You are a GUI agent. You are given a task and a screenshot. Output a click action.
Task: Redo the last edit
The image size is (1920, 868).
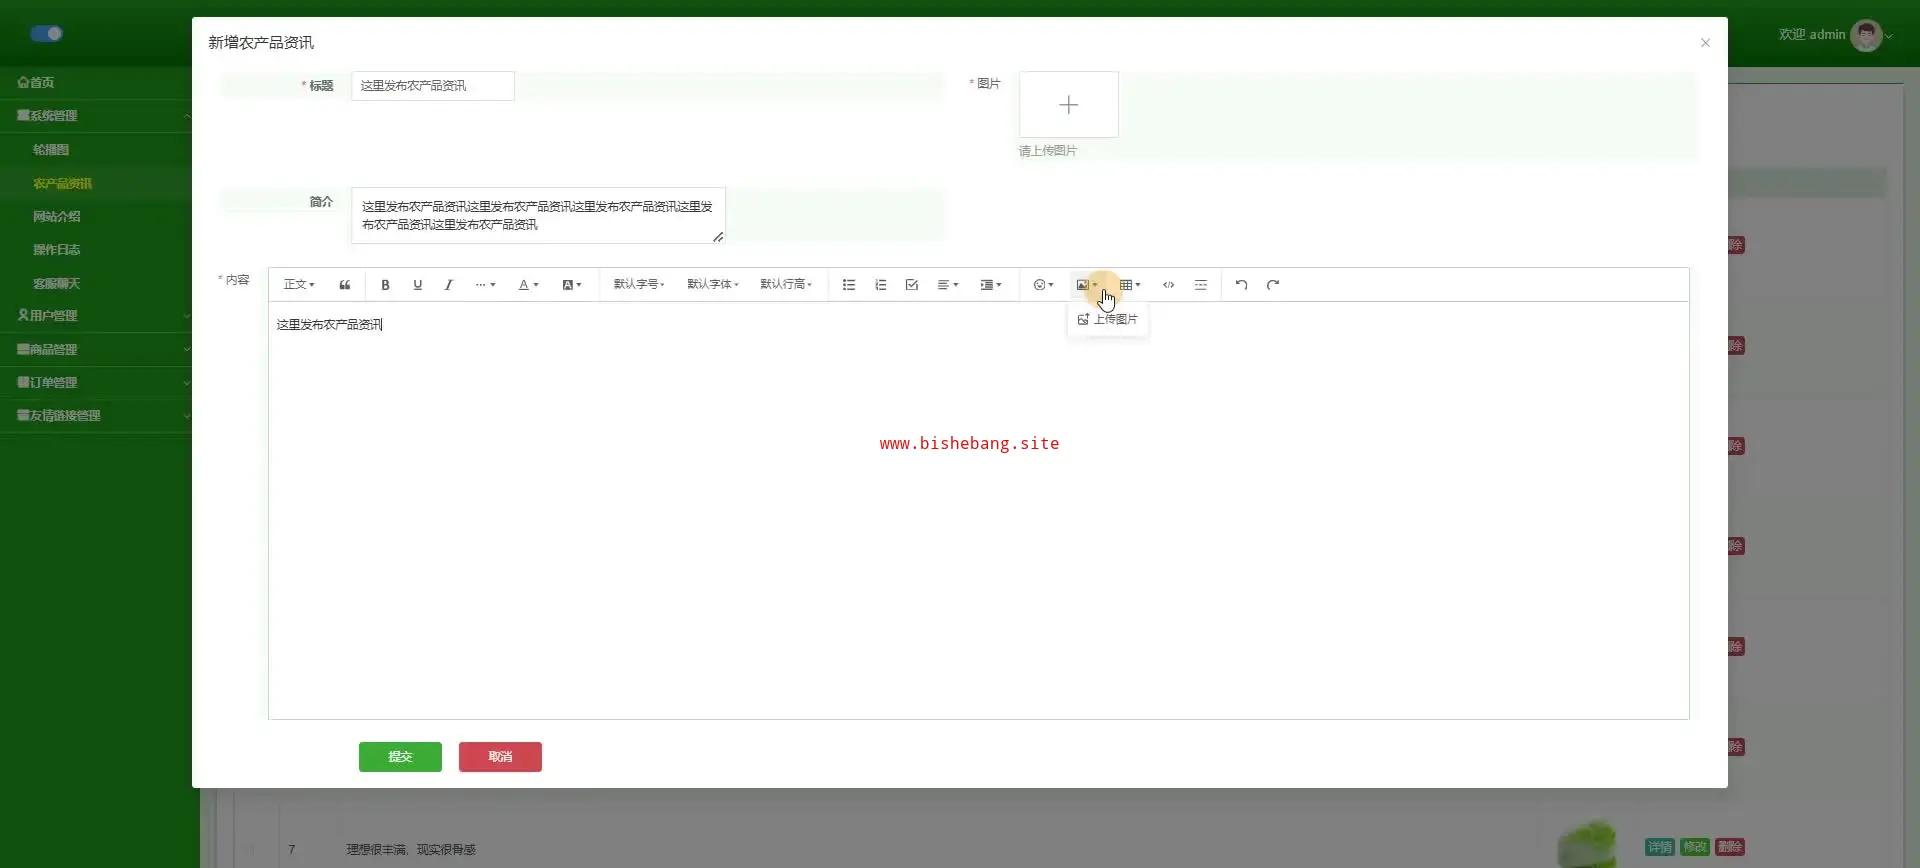pyautogui.click(x=1273, y=285)
